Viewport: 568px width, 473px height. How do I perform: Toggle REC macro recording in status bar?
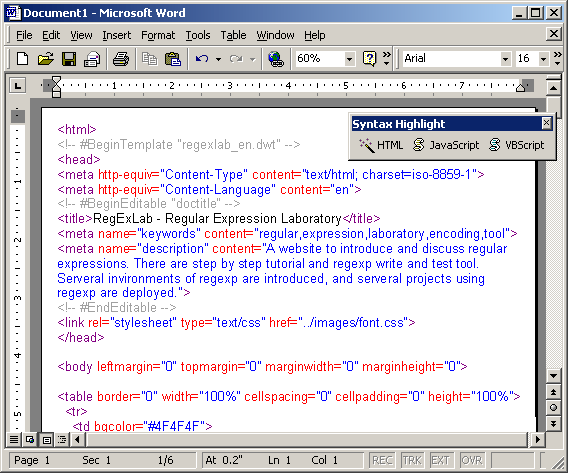[x=382, y=460]
